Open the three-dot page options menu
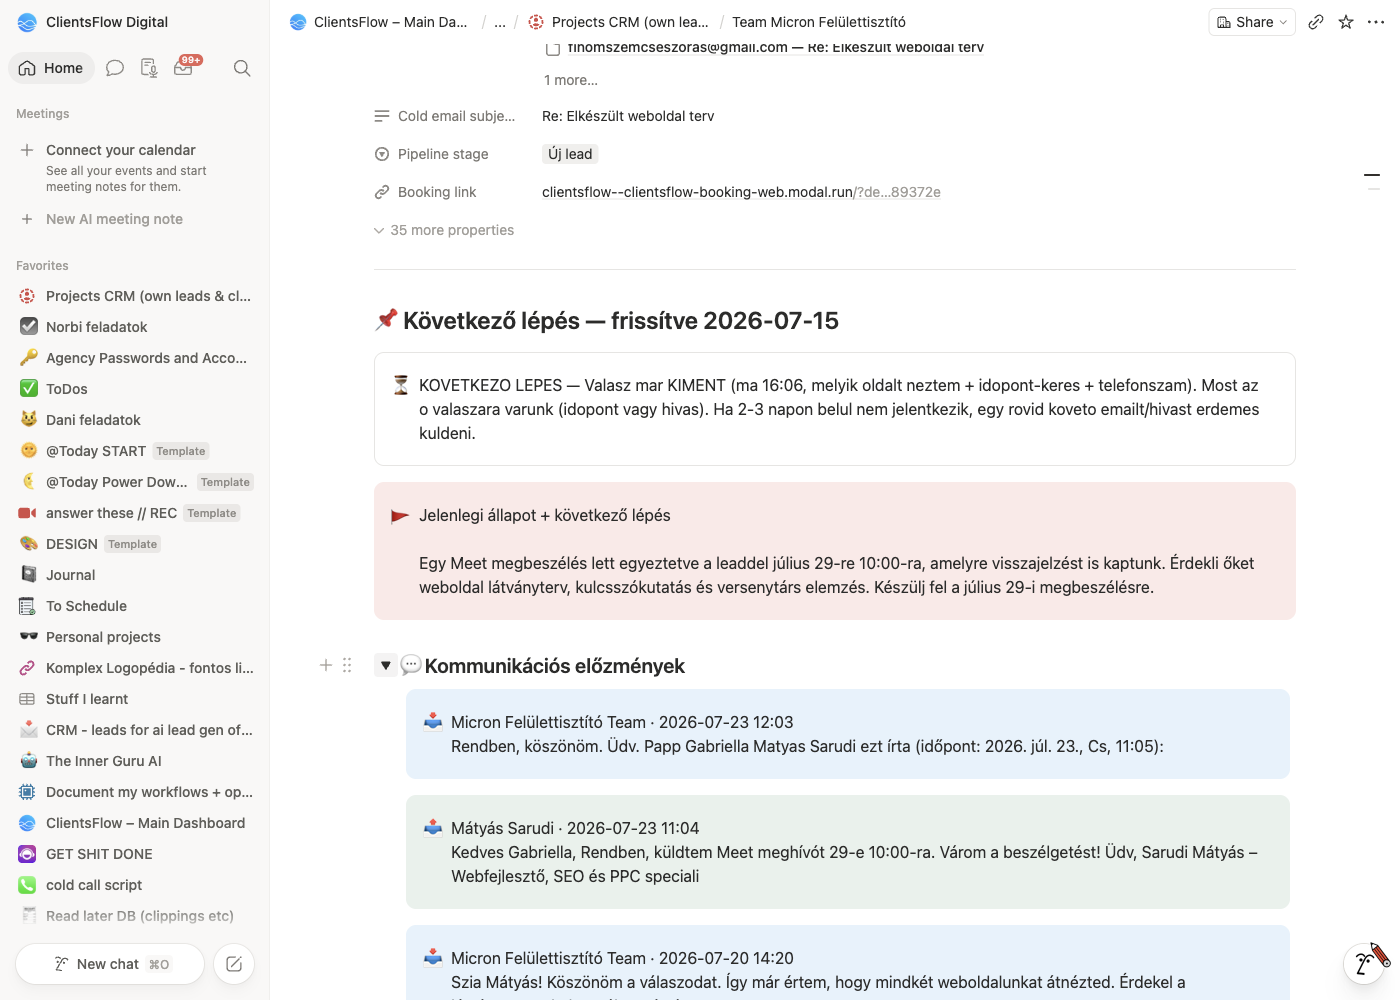 (x=1376, y=22)
